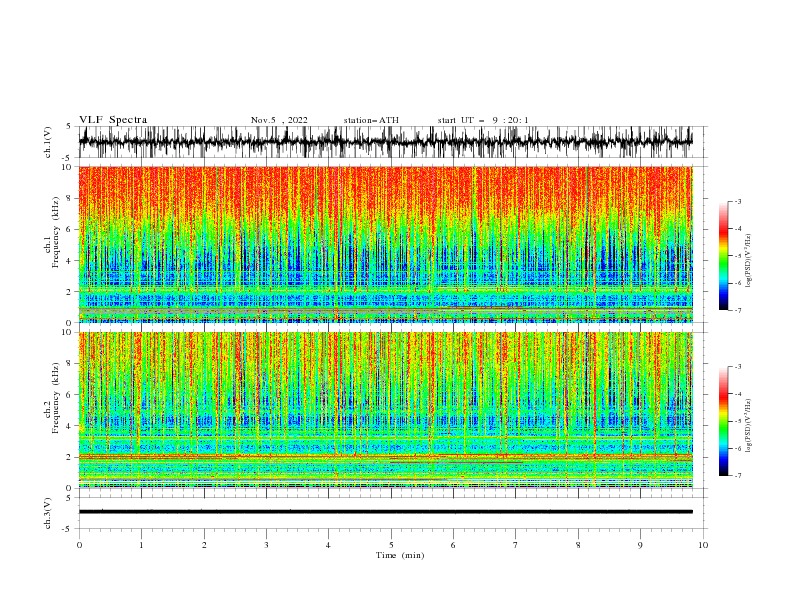Click inside the ch.1 spectrogram panel
The image size is (792, 612).
385,244
